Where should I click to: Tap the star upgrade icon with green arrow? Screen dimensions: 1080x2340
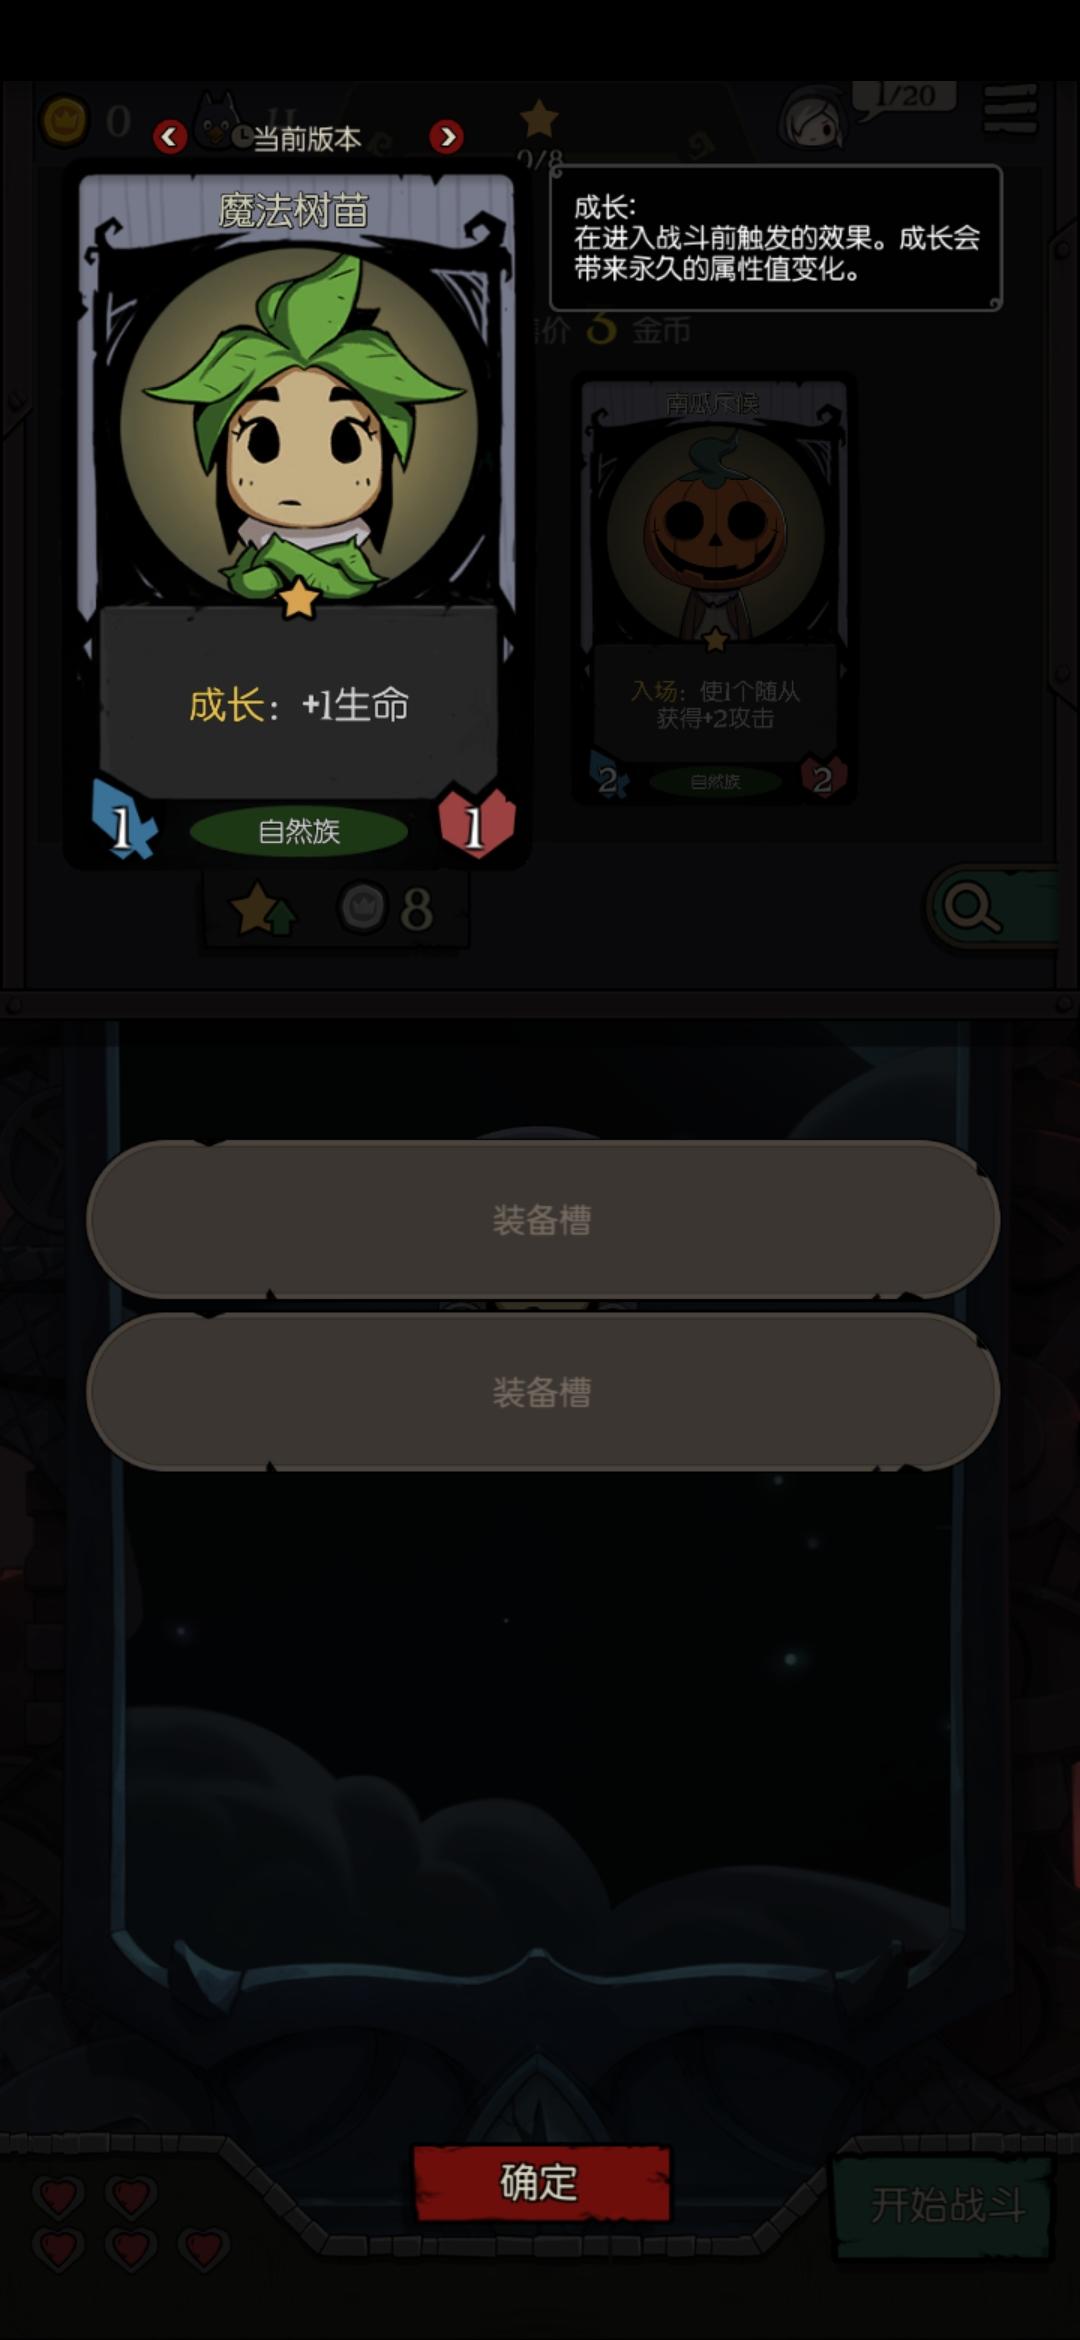tap(262, 908)
